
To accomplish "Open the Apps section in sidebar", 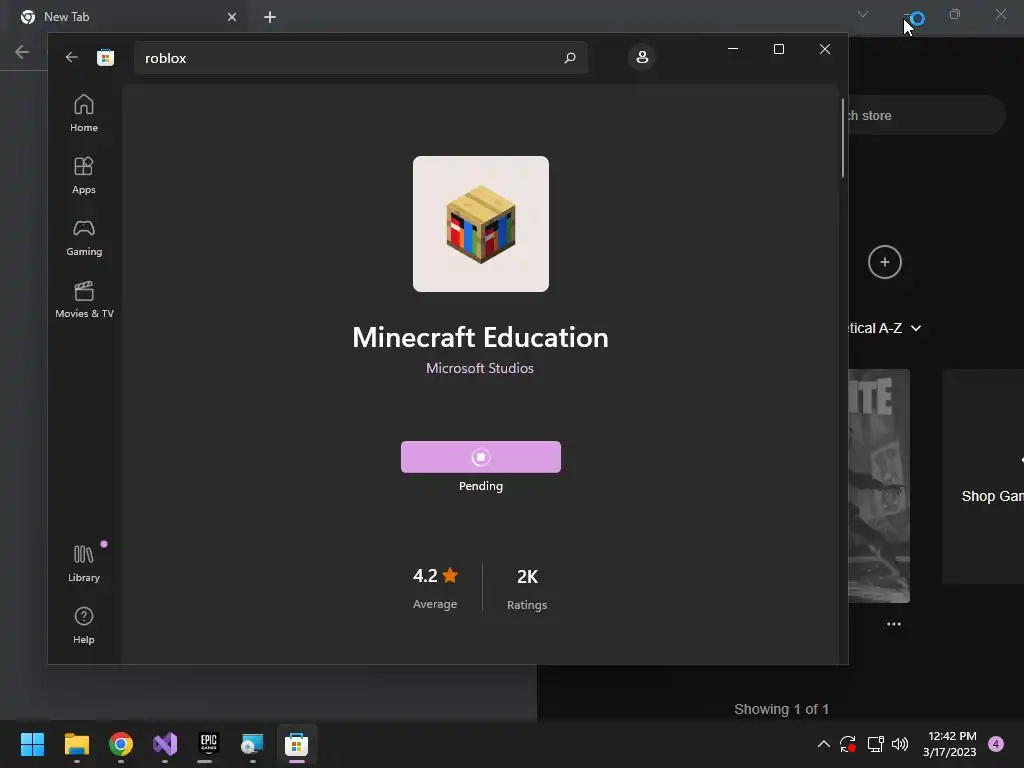I will (x=84, y=175).
